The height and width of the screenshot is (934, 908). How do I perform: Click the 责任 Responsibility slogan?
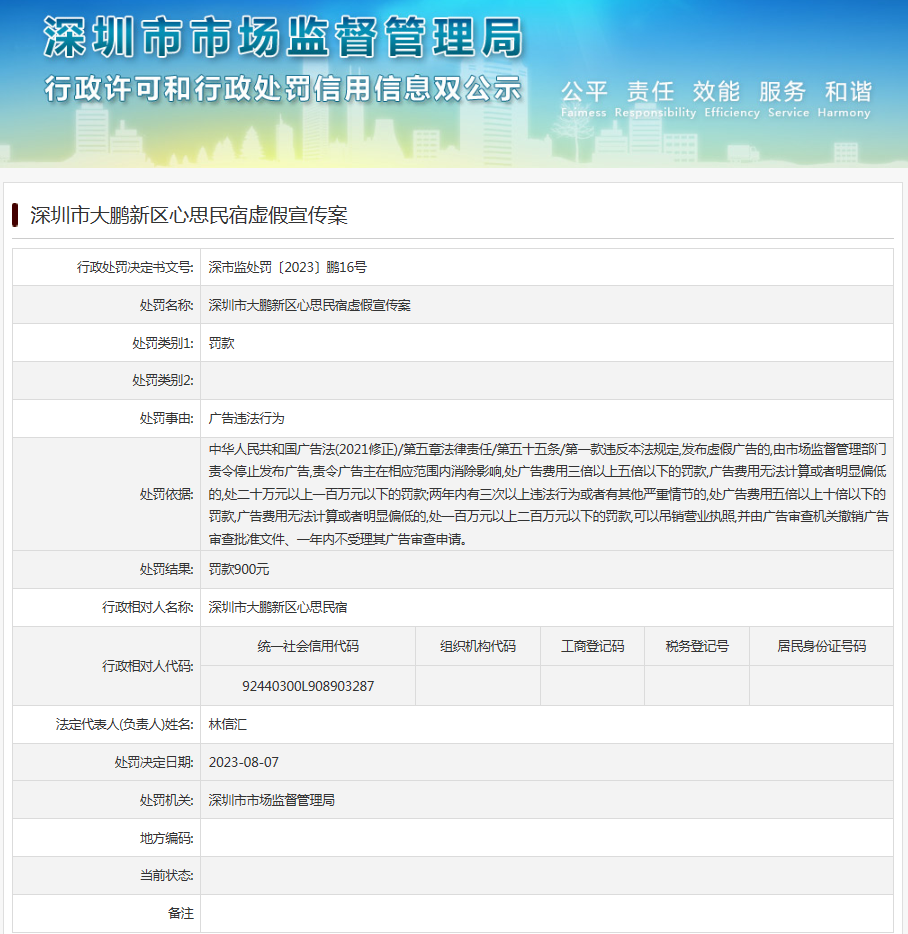click(x=655, y=99)
